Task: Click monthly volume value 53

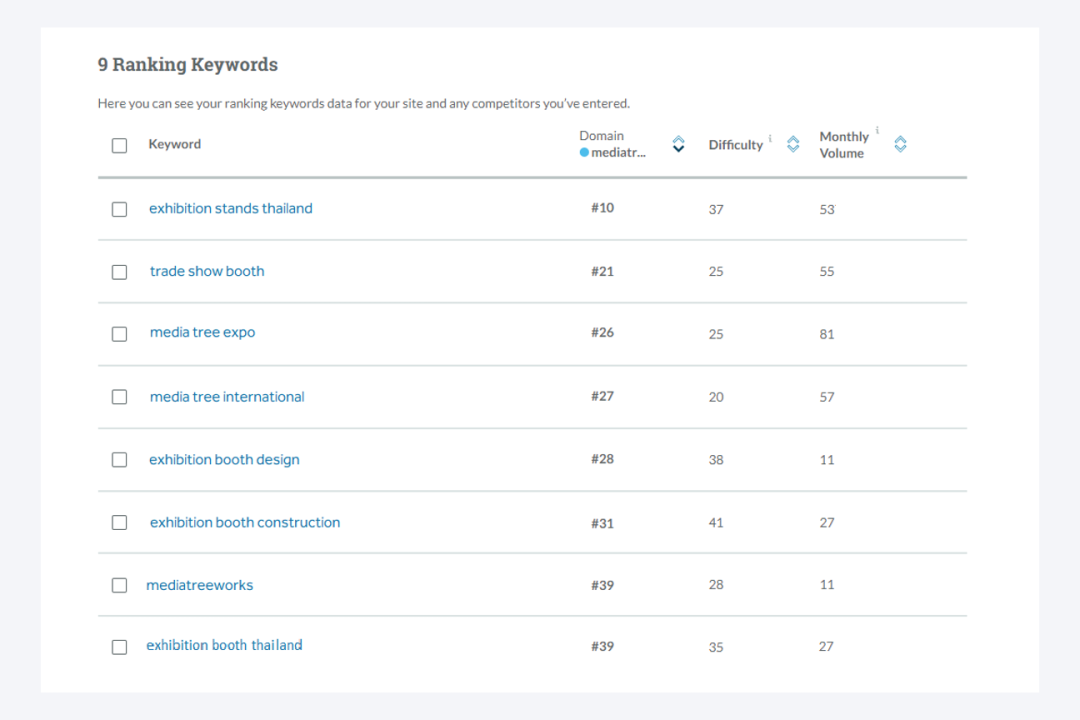Action: [827, 209]
